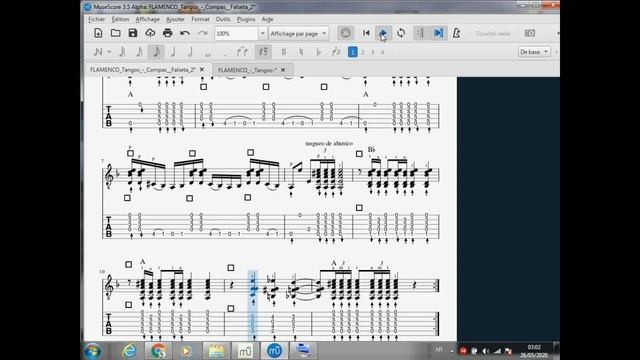Screen dimensions: 640x360
Task: Open Internet Explorer from taskbar
Action: click(x=129, y=351)
